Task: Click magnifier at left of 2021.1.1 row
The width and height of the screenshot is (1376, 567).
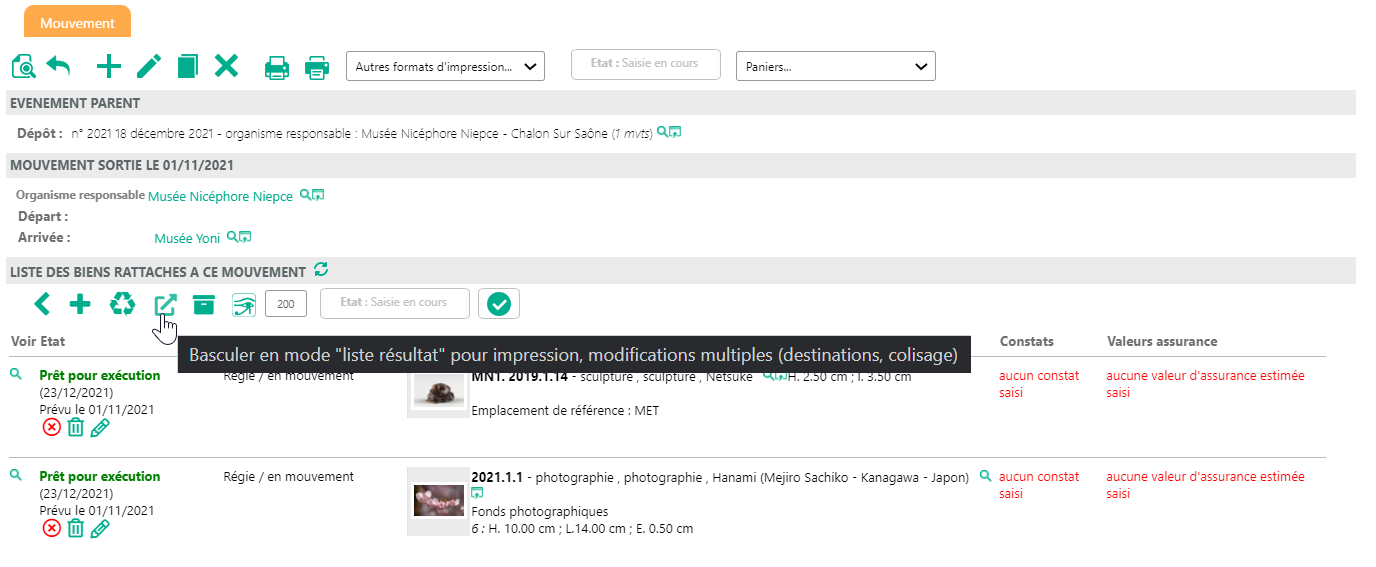Action: [x=15, y=475]
